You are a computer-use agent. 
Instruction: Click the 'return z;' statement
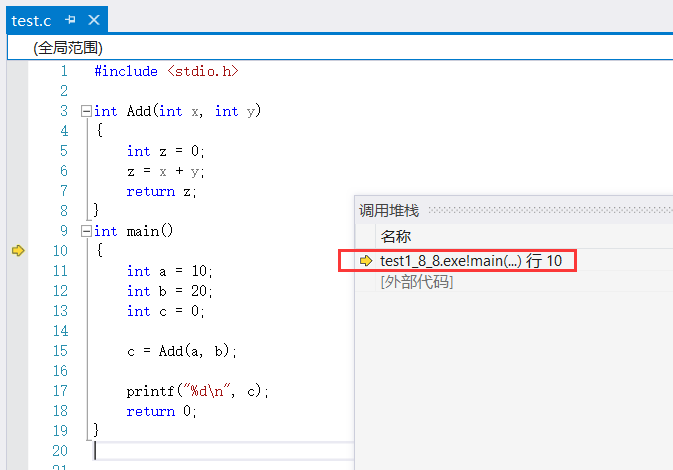point(161,191)
